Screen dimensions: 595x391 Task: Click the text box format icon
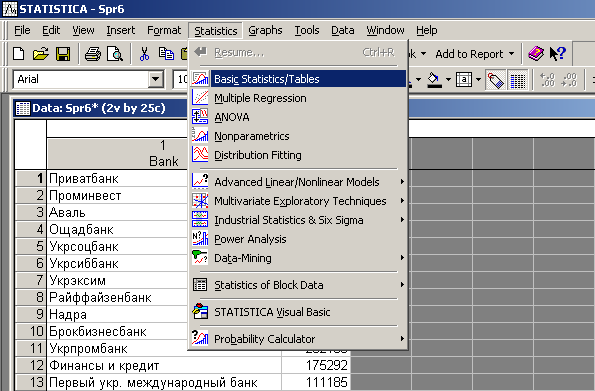(x=464, y=80)
